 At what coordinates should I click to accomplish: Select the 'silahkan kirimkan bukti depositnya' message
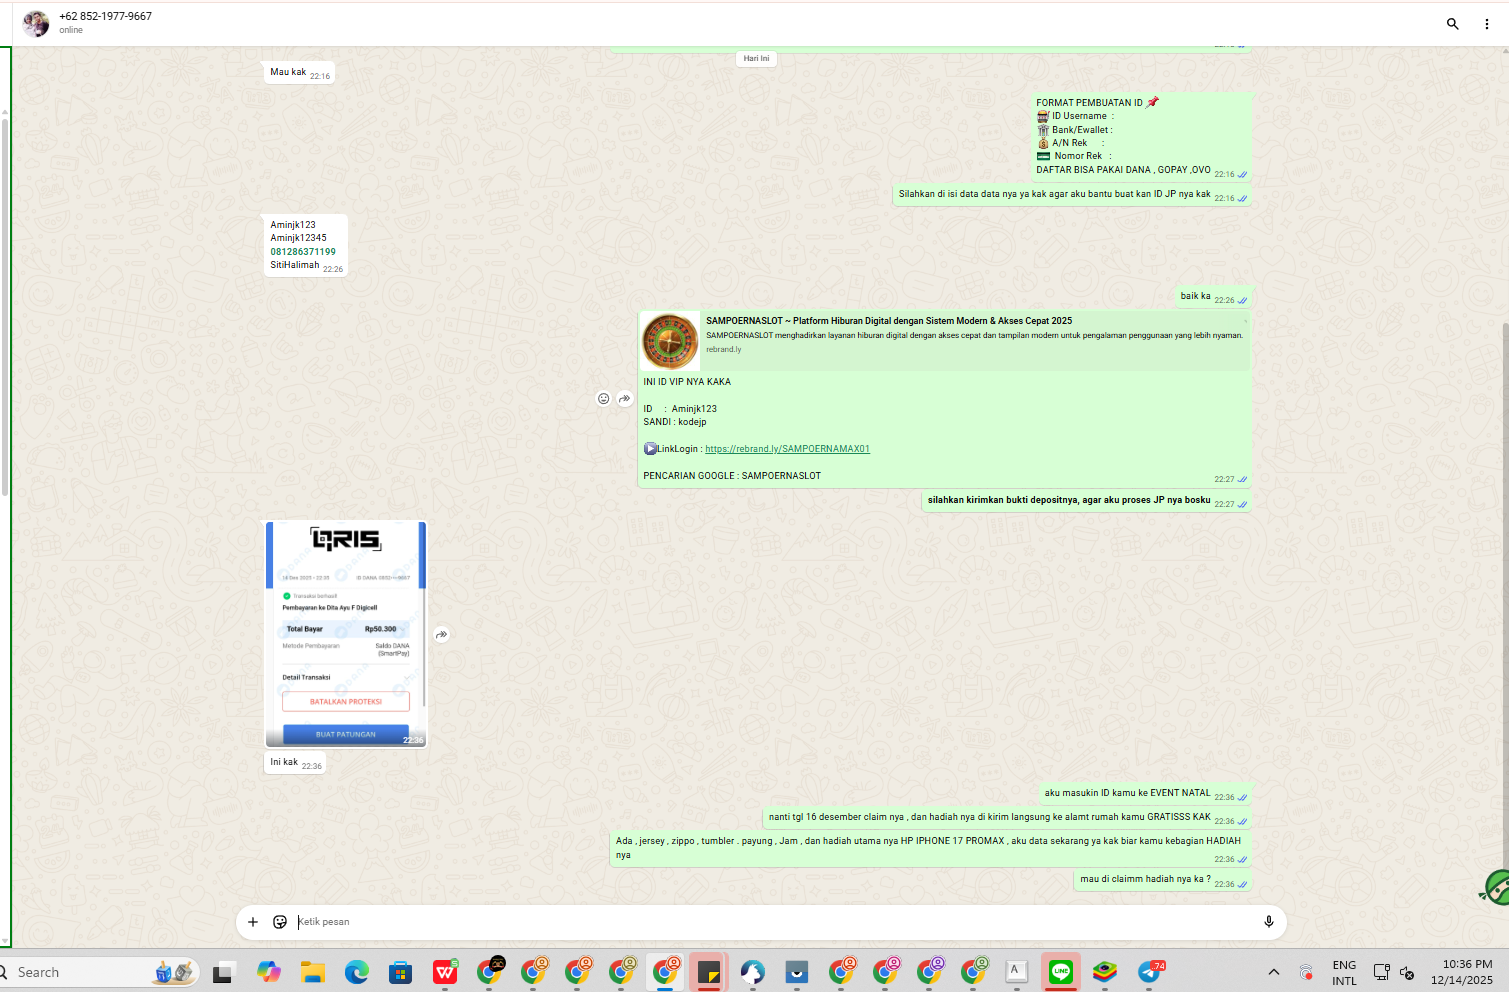[x=1086, y=500]
